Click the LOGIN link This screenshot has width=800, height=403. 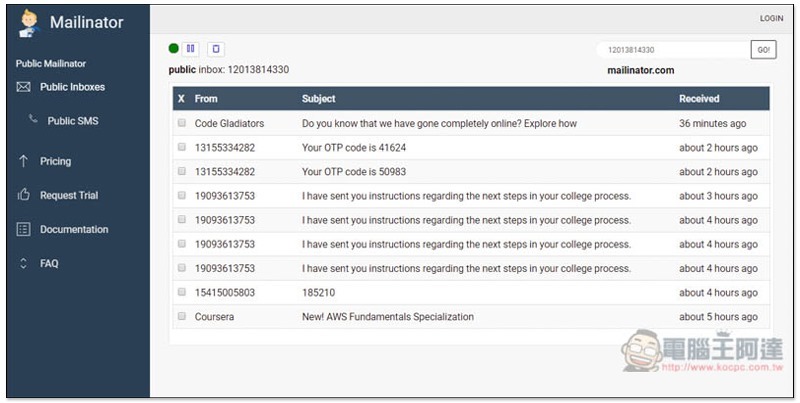tap(771, 18)
